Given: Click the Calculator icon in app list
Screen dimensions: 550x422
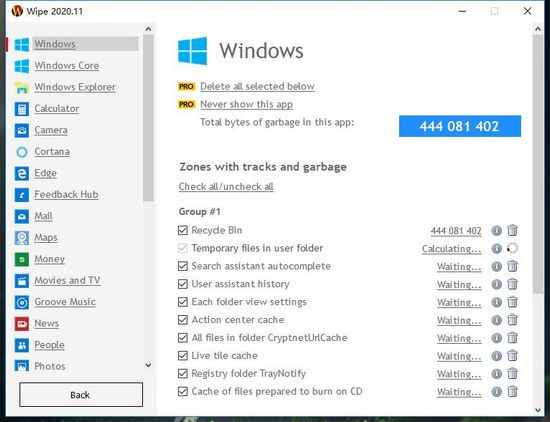Looking at the screenshot, I should click(x=22, y=109).
